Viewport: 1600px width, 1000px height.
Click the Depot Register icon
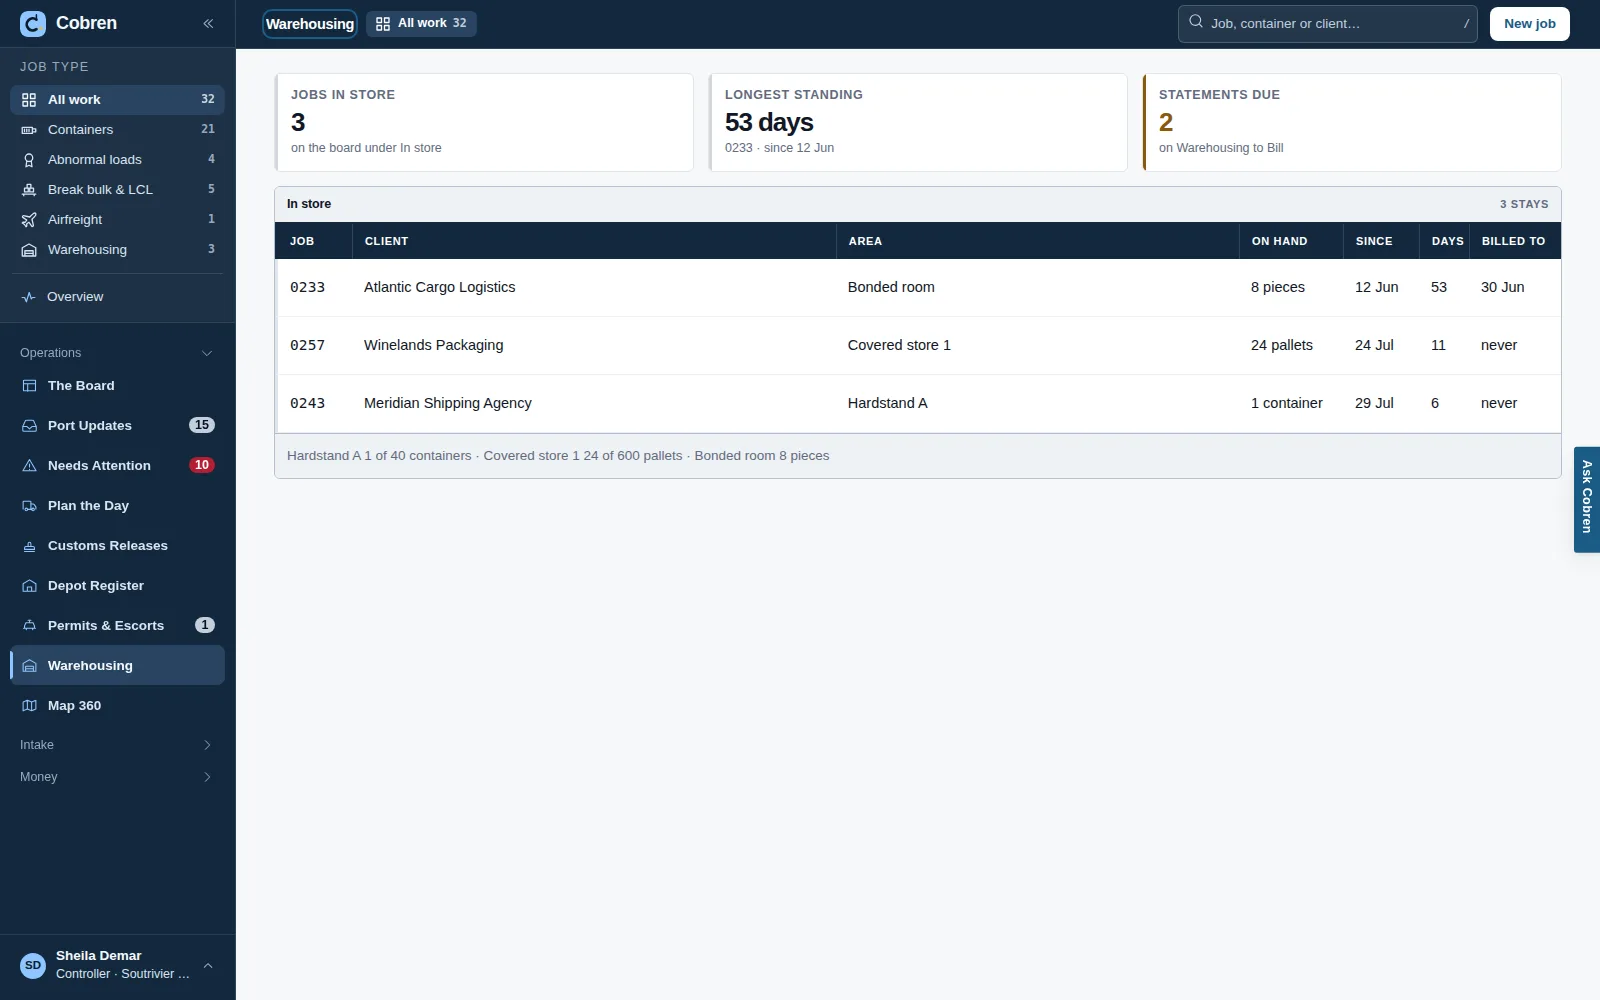point(29,586)
